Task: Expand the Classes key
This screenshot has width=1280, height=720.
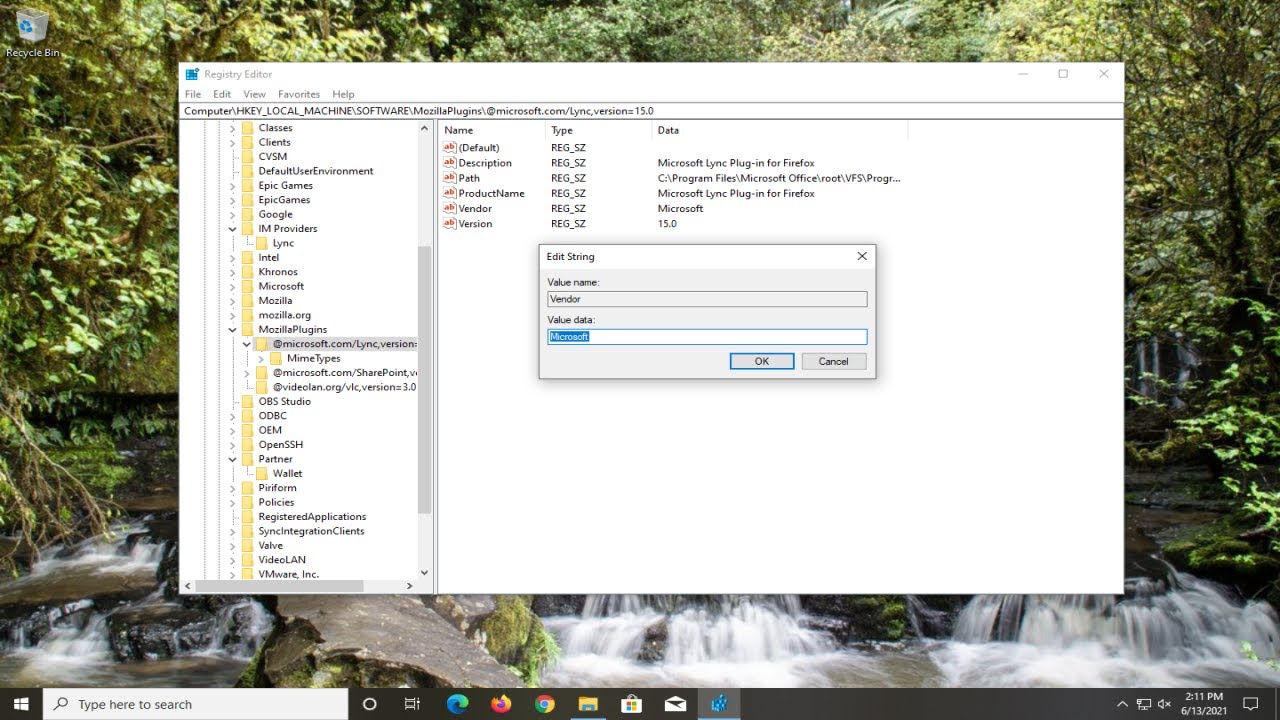Action: coord(233,128)
